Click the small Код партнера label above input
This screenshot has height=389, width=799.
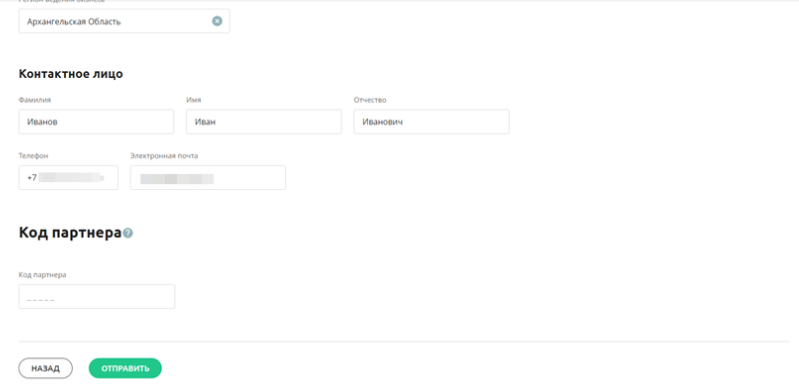tap(42, 275)
